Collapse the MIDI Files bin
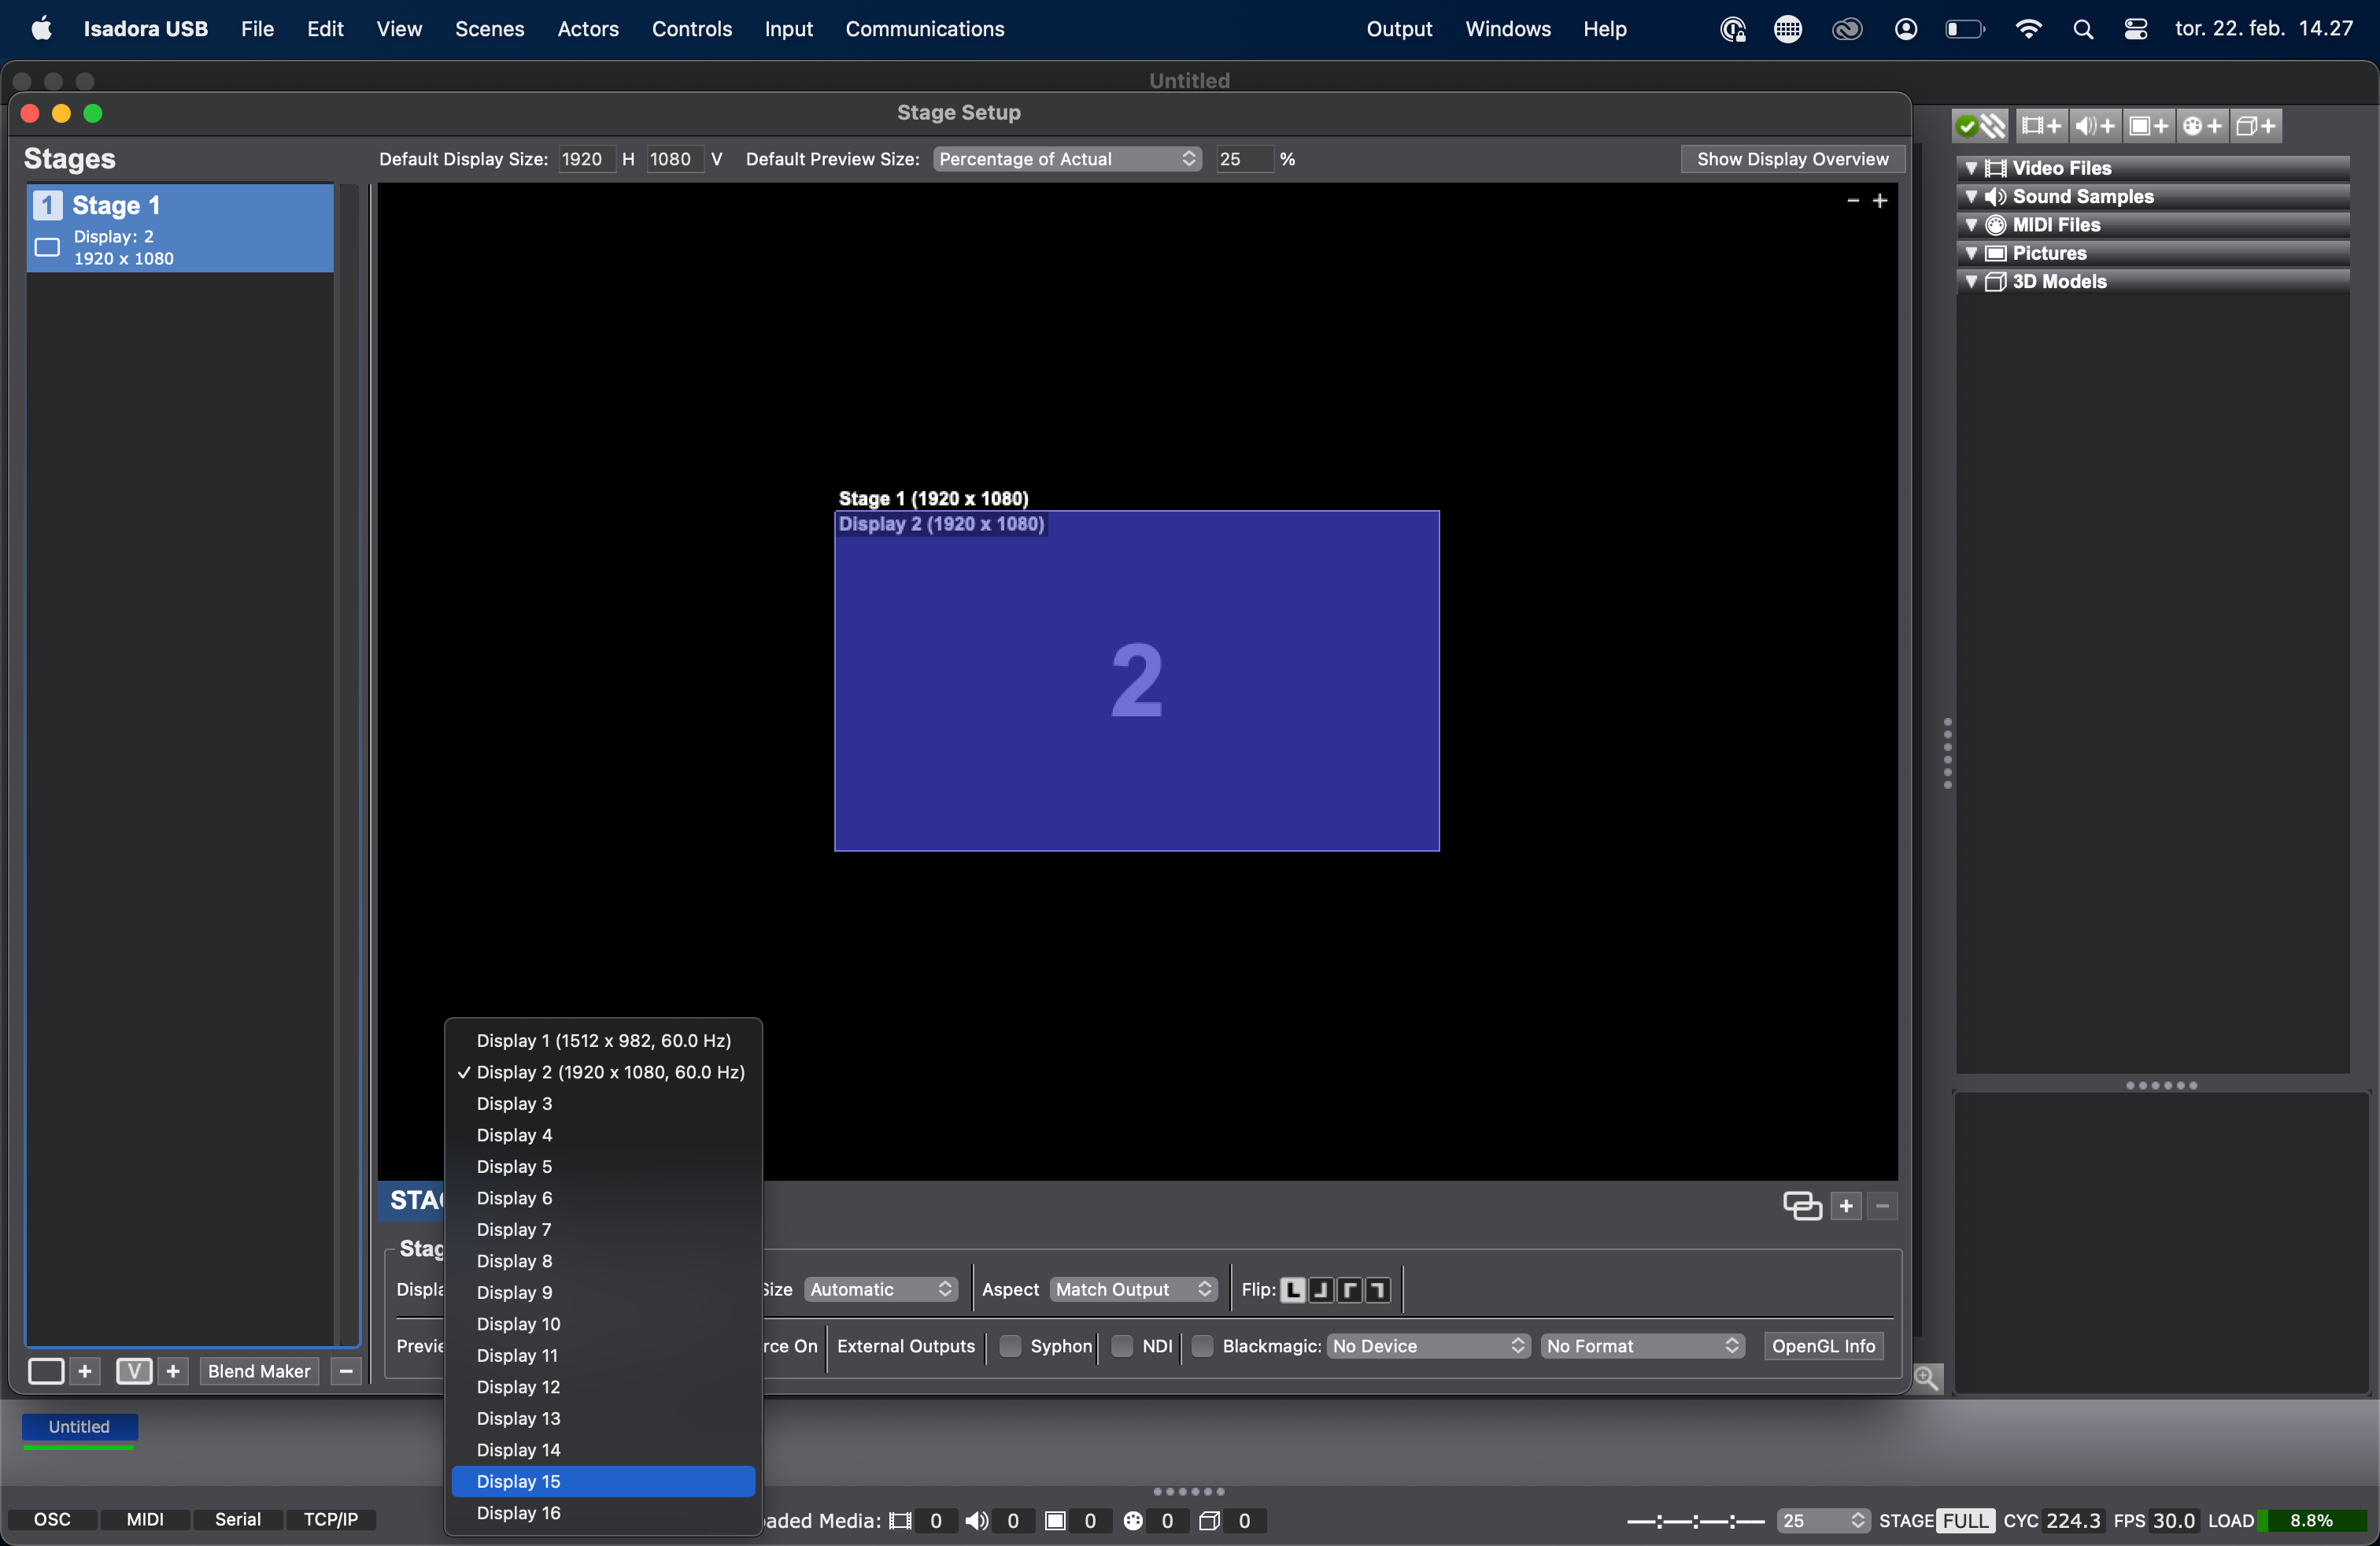This screenshot has width=2380, height=1546. coord(1971,225)
